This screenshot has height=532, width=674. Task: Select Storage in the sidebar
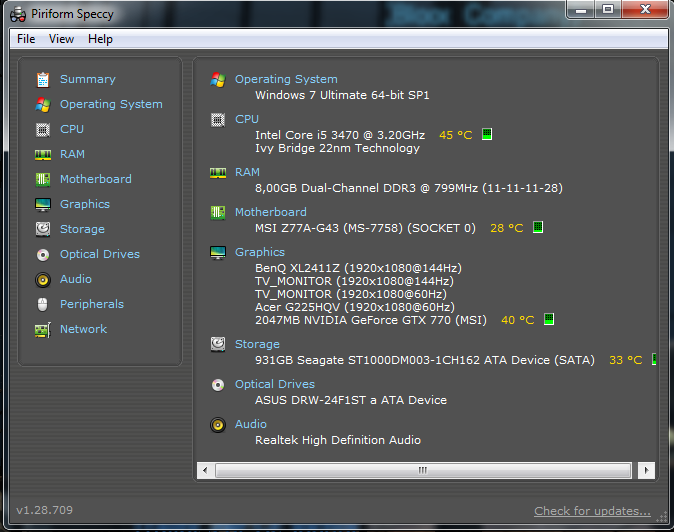point(82,229)
